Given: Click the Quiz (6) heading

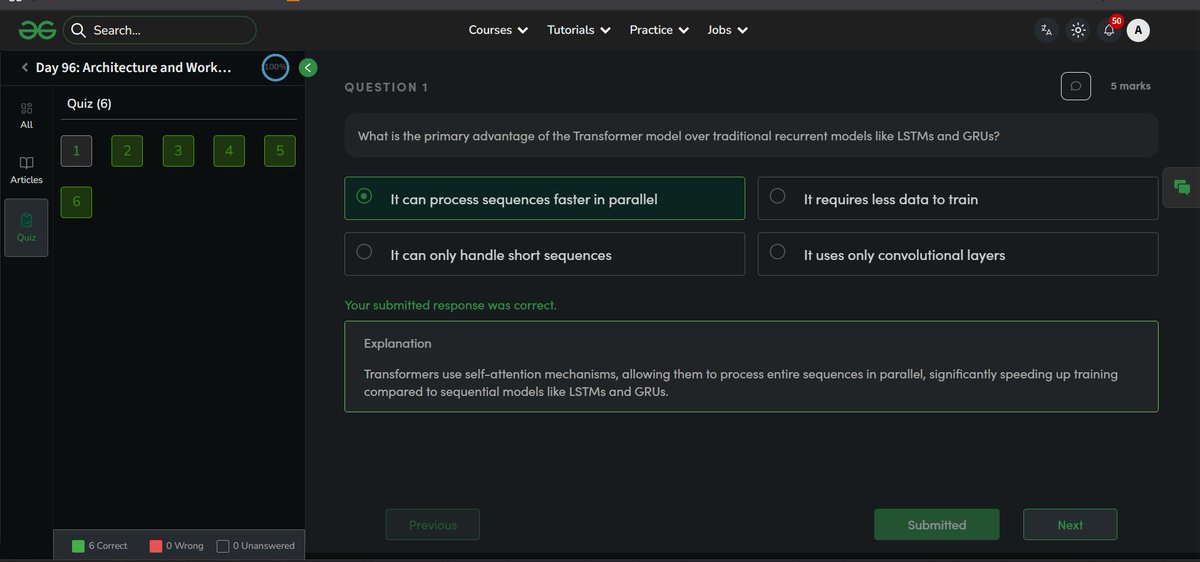Looking at the screenshot, I should click(x=89, y=103).
